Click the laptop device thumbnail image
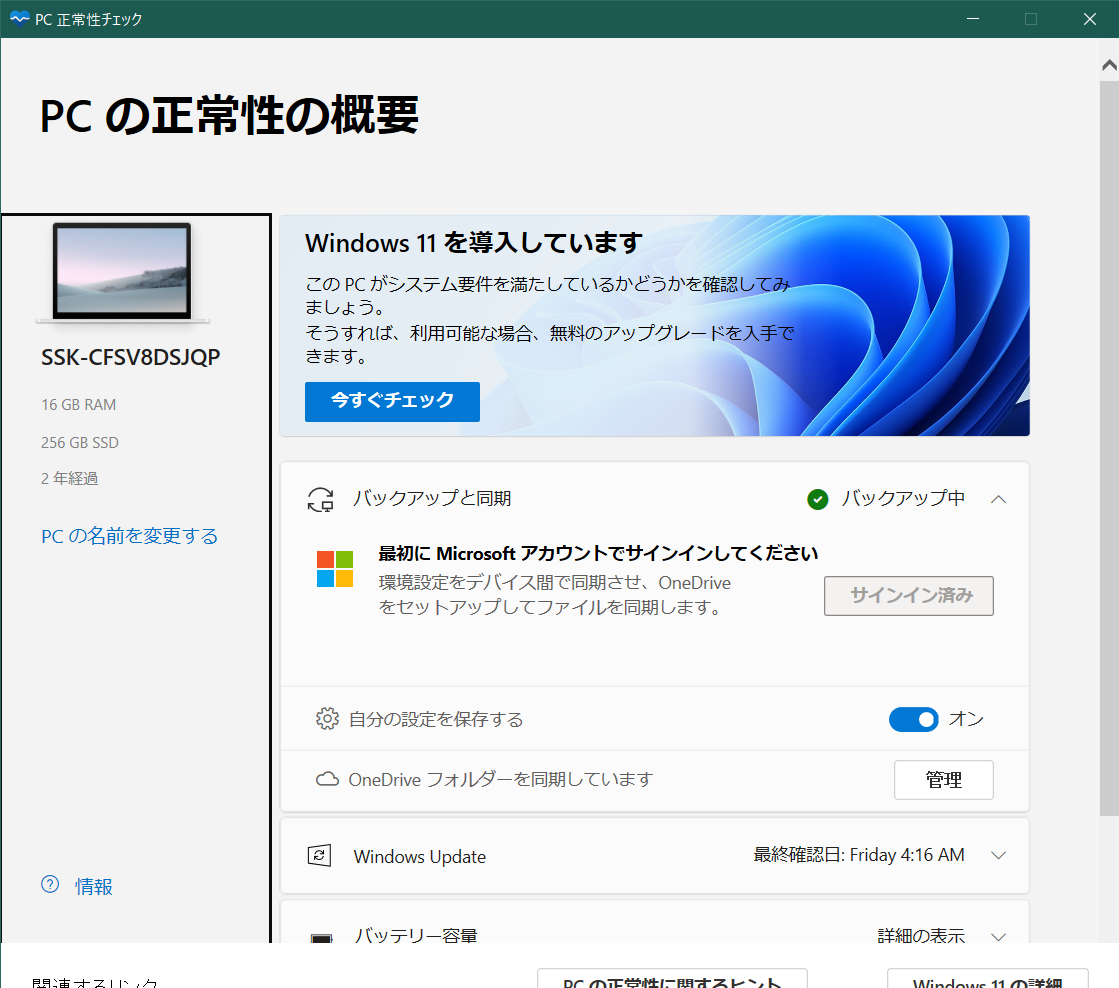This screenshot has width=1119, height=988. pos(123,273)
